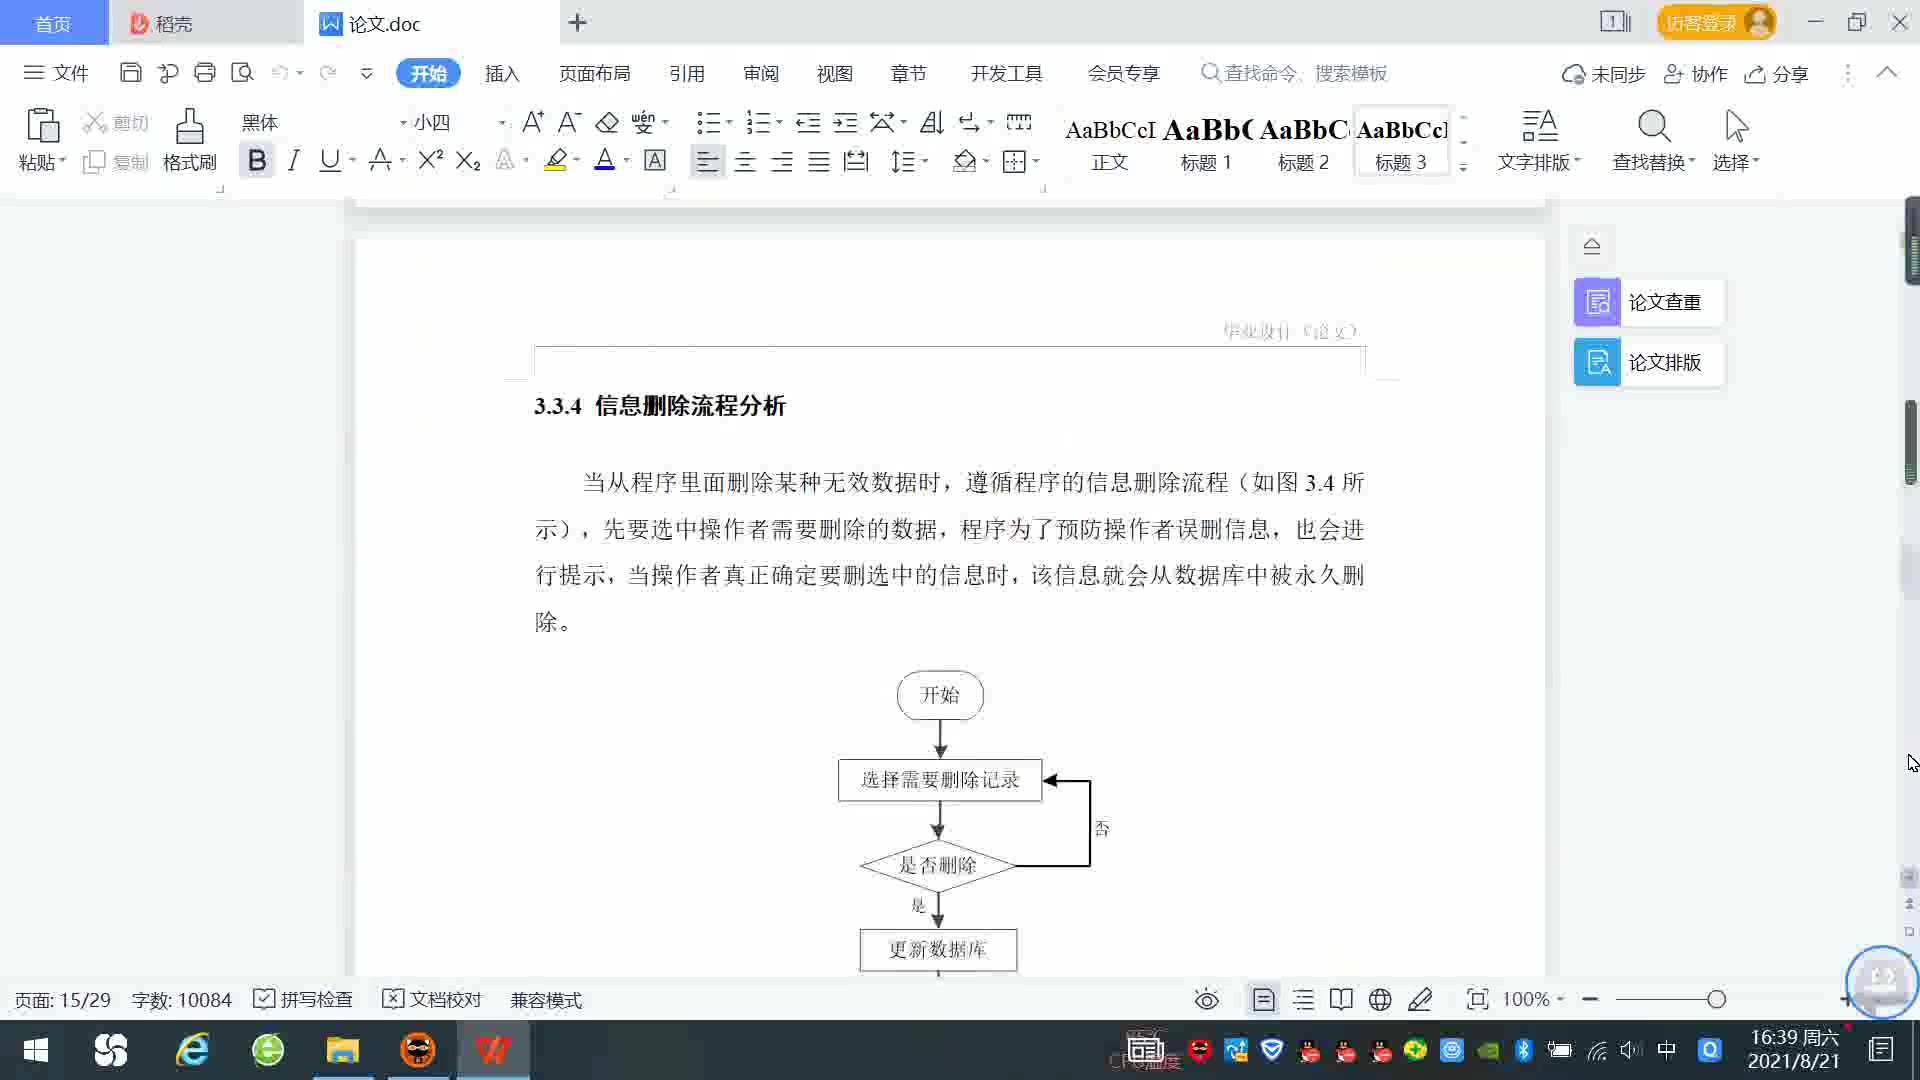Expand the styles gallery list

coord(1463,167)
